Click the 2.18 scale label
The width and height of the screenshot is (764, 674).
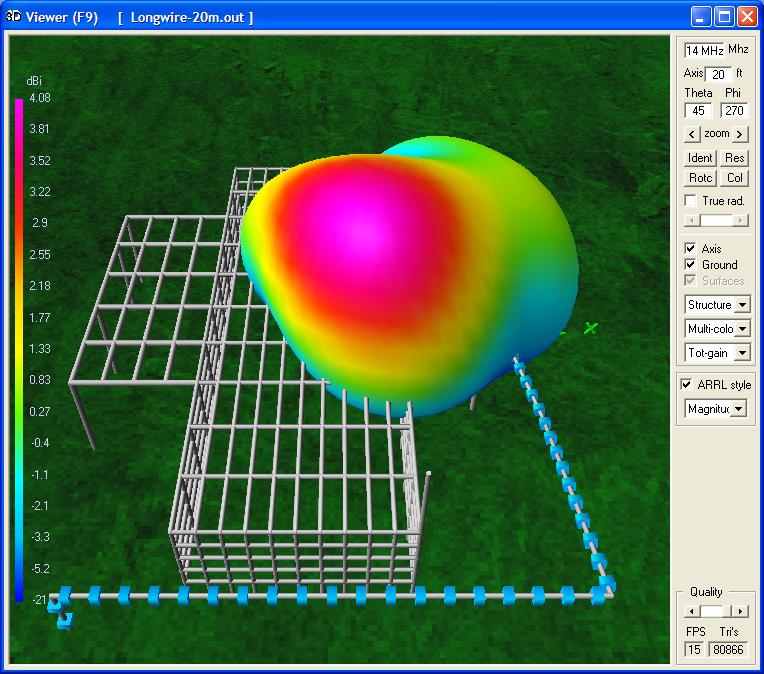39,286
